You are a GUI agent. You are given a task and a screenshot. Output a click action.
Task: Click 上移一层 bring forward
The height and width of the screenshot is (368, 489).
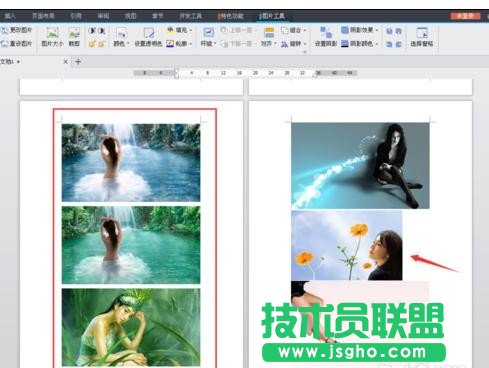[238, 30]
